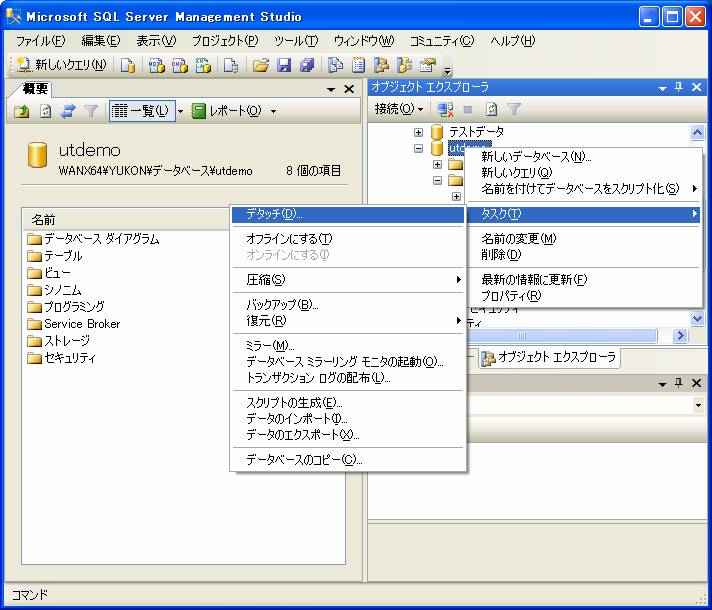Viewport: 712px width, 610px height.
Task: Open the 接続 (Connect) dropdown
Action: [399, 109]
